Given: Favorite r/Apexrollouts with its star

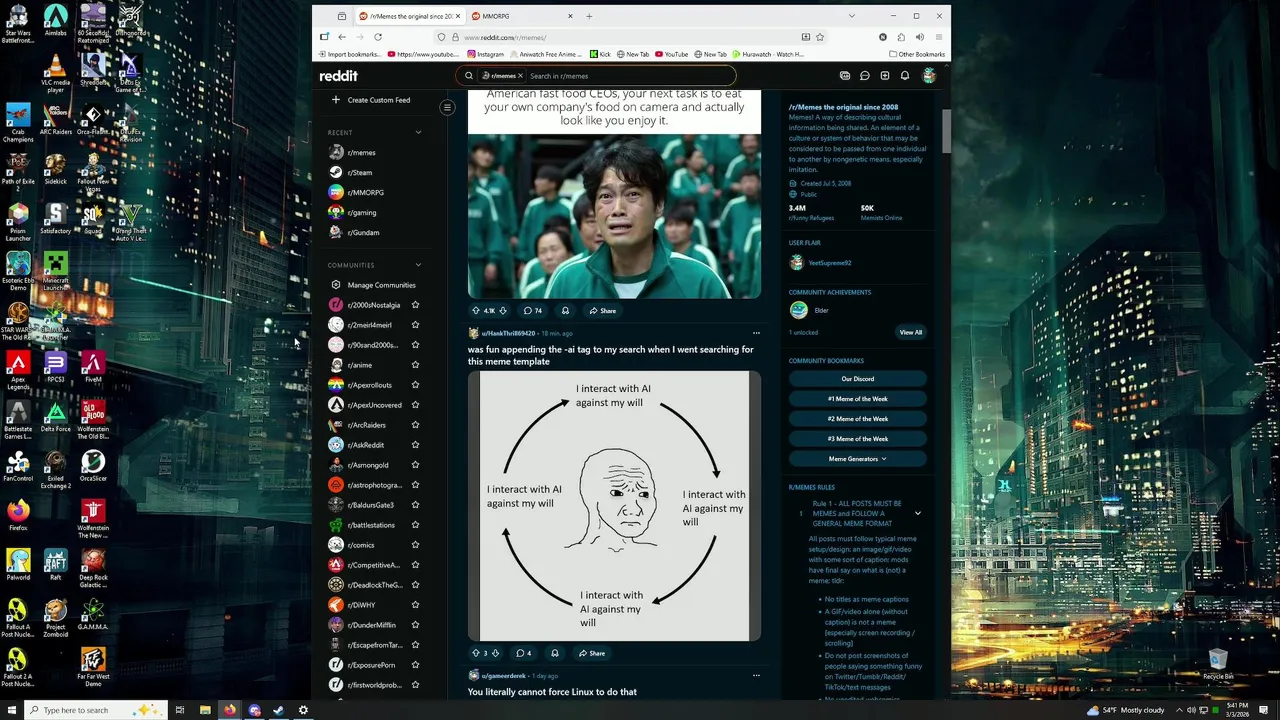Looking at the screenshot, I should tap(415, 385).
